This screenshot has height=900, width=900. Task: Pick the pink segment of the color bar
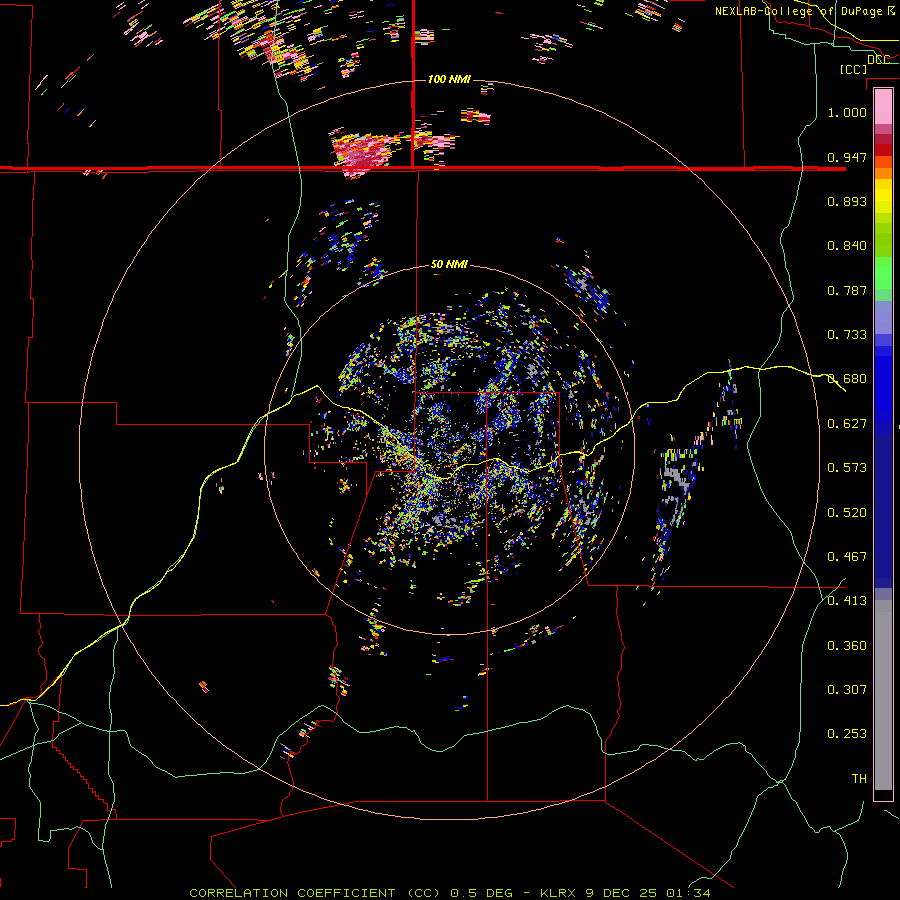tap(883, 107)
